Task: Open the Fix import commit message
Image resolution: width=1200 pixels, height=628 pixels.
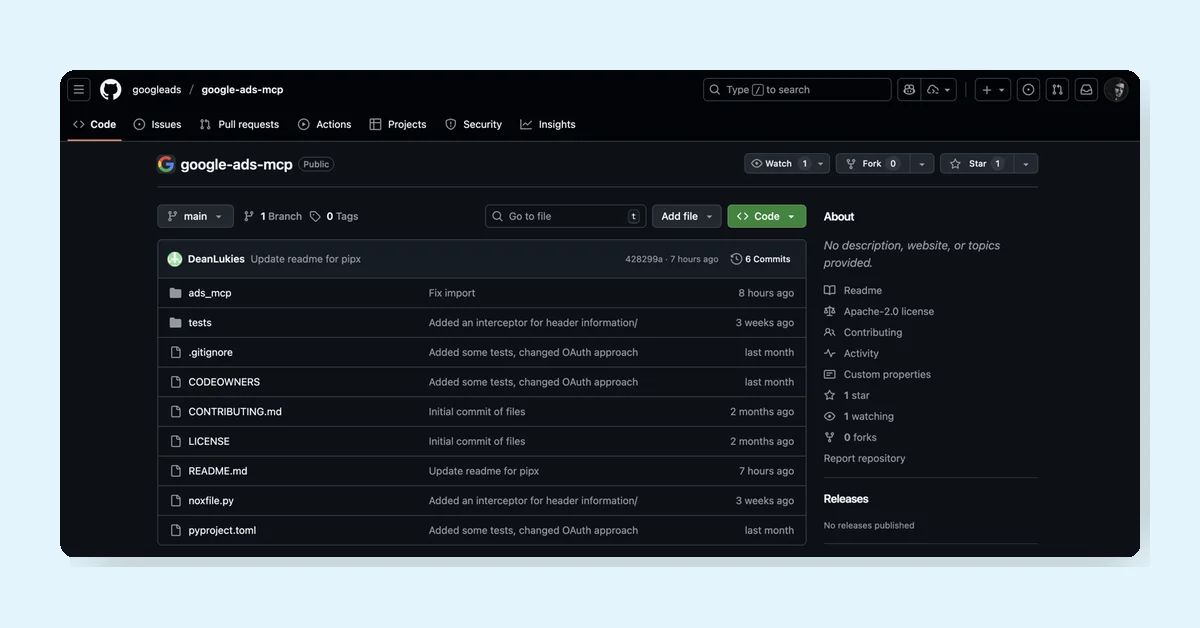Action: point(452,293)
